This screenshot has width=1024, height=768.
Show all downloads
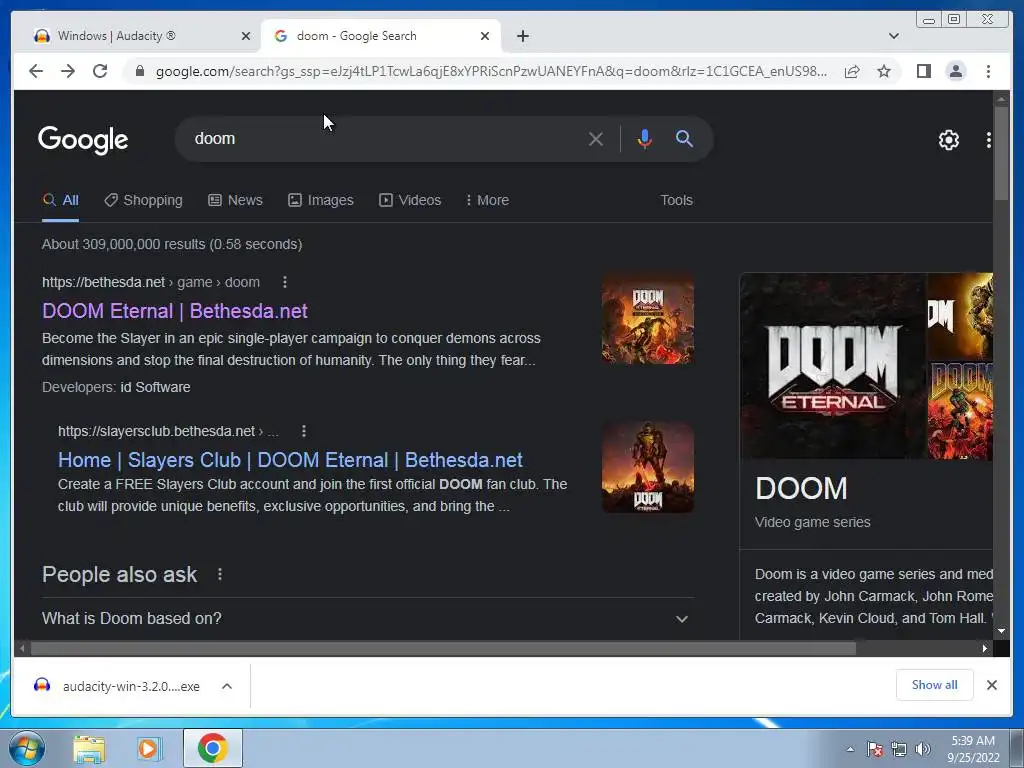pyautogui.click(x=935, y=685)
